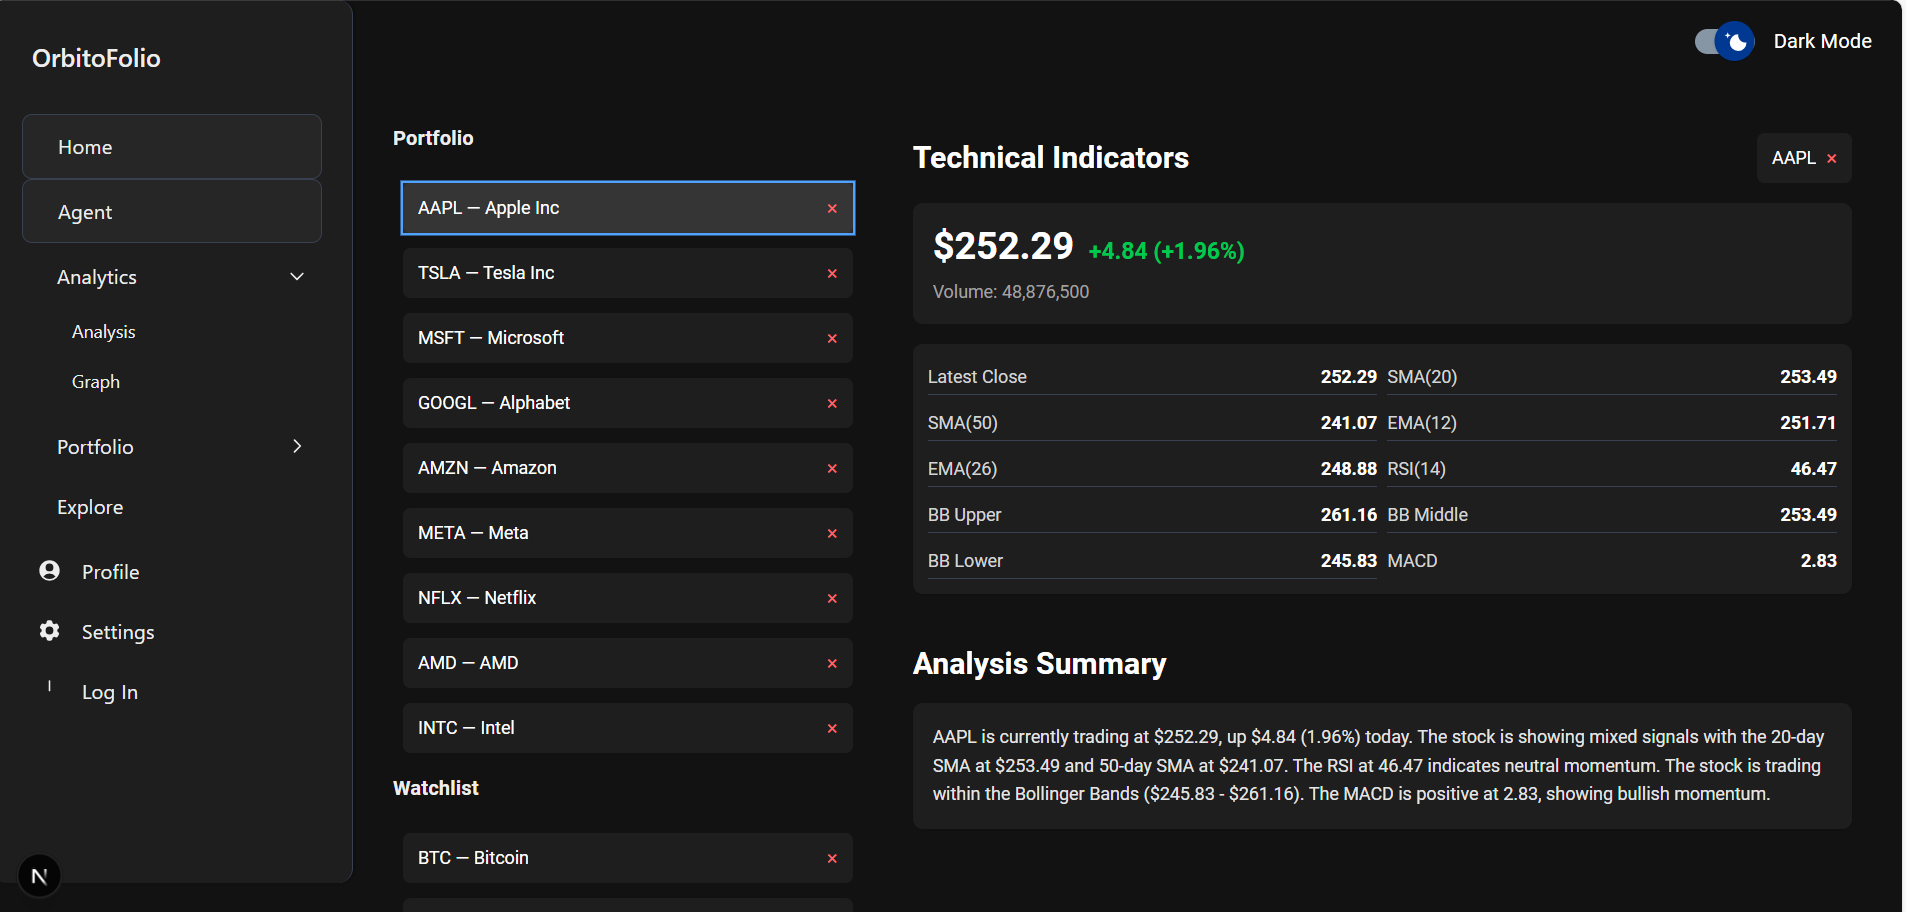Expand the Portfolio menu chevron
Viewport: 1906px width, 912px height.
[297, 446]
